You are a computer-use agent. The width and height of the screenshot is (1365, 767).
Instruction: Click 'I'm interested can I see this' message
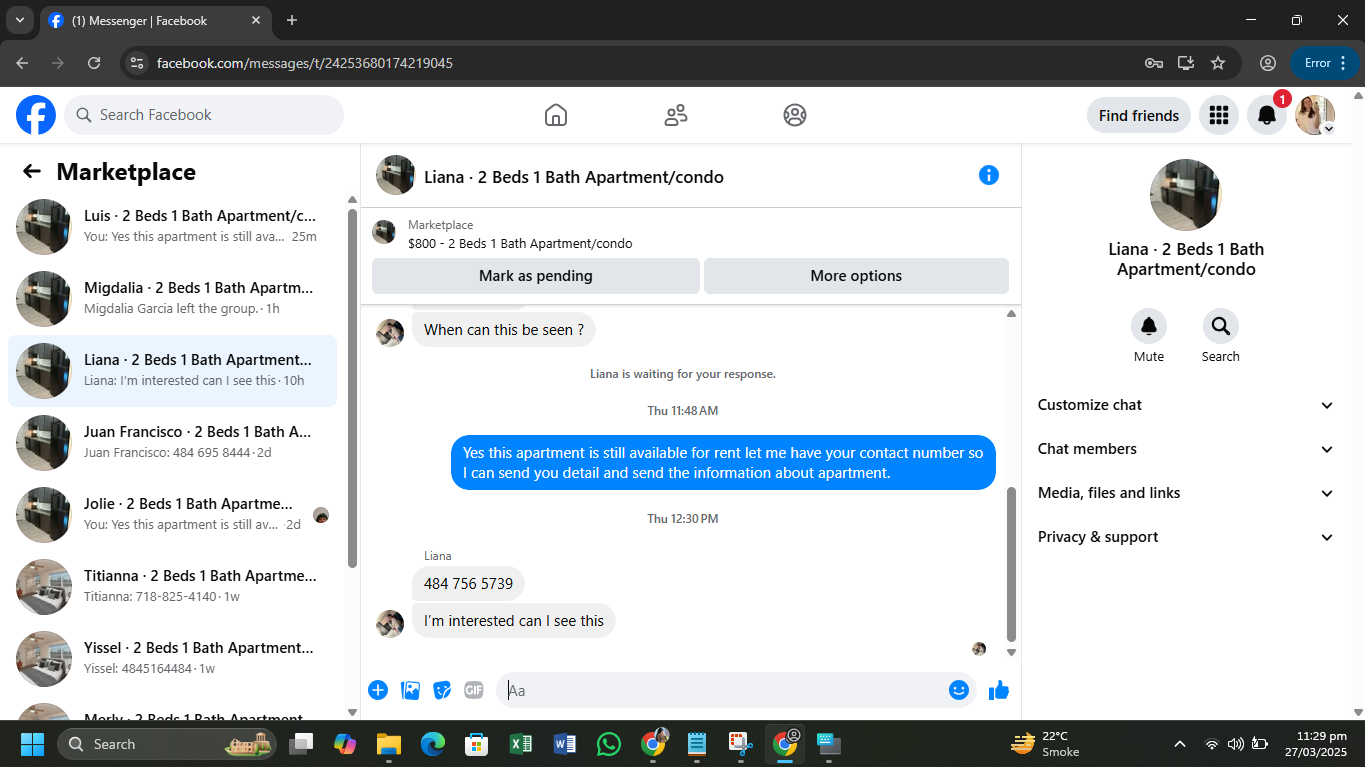(x=514, y=621)
